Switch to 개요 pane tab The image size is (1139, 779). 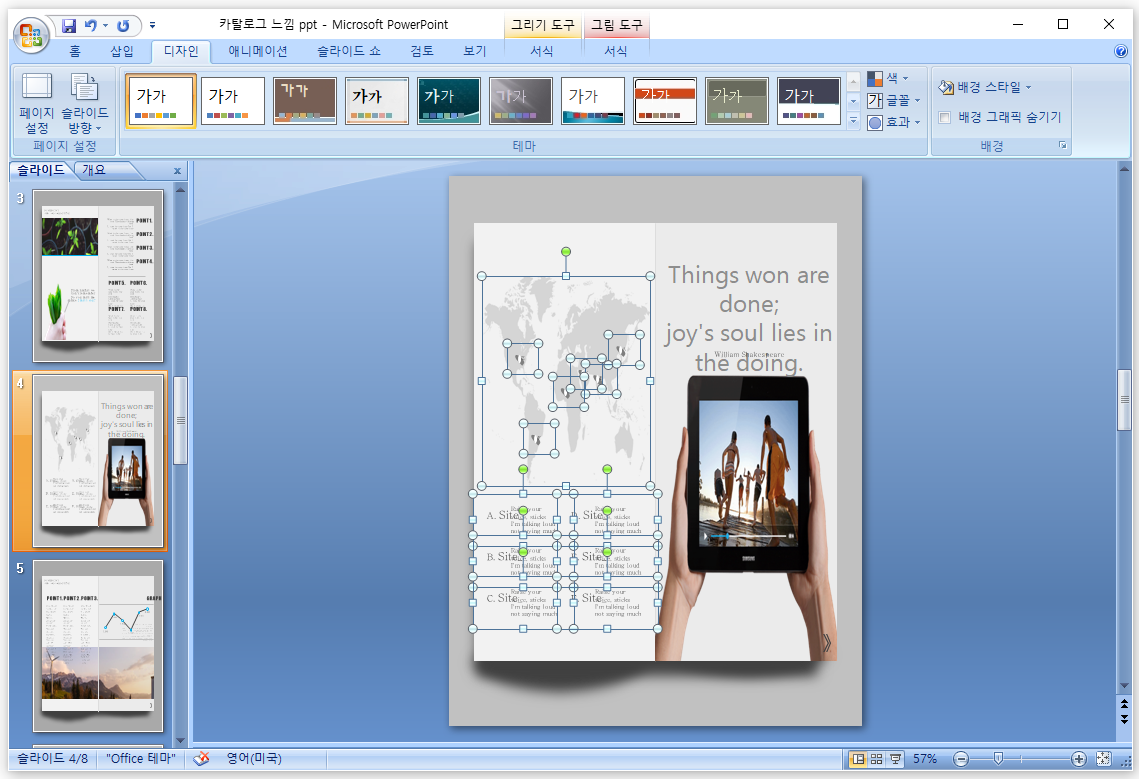[94, 169]
